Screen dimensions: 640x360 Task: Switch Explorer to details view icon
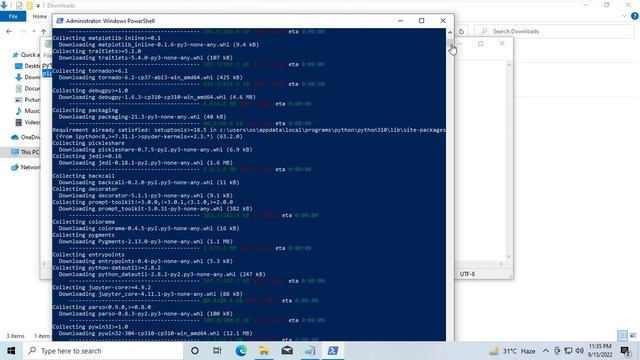tap(622, 336)
